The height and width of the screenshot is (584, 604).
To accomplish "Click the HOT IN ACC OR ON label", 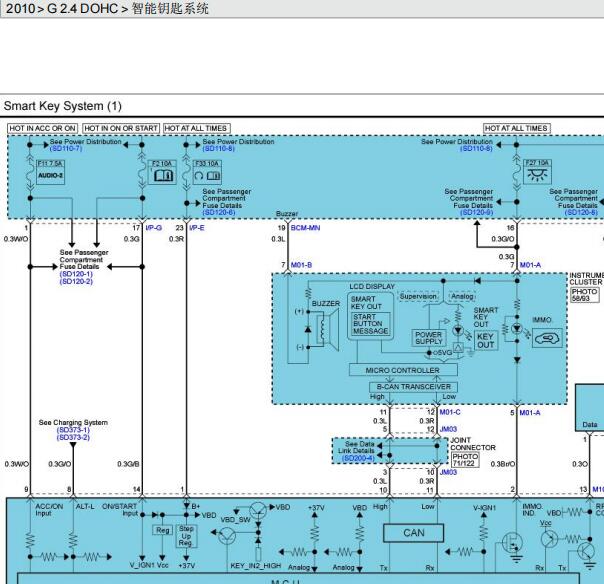I will pos(42,128).
